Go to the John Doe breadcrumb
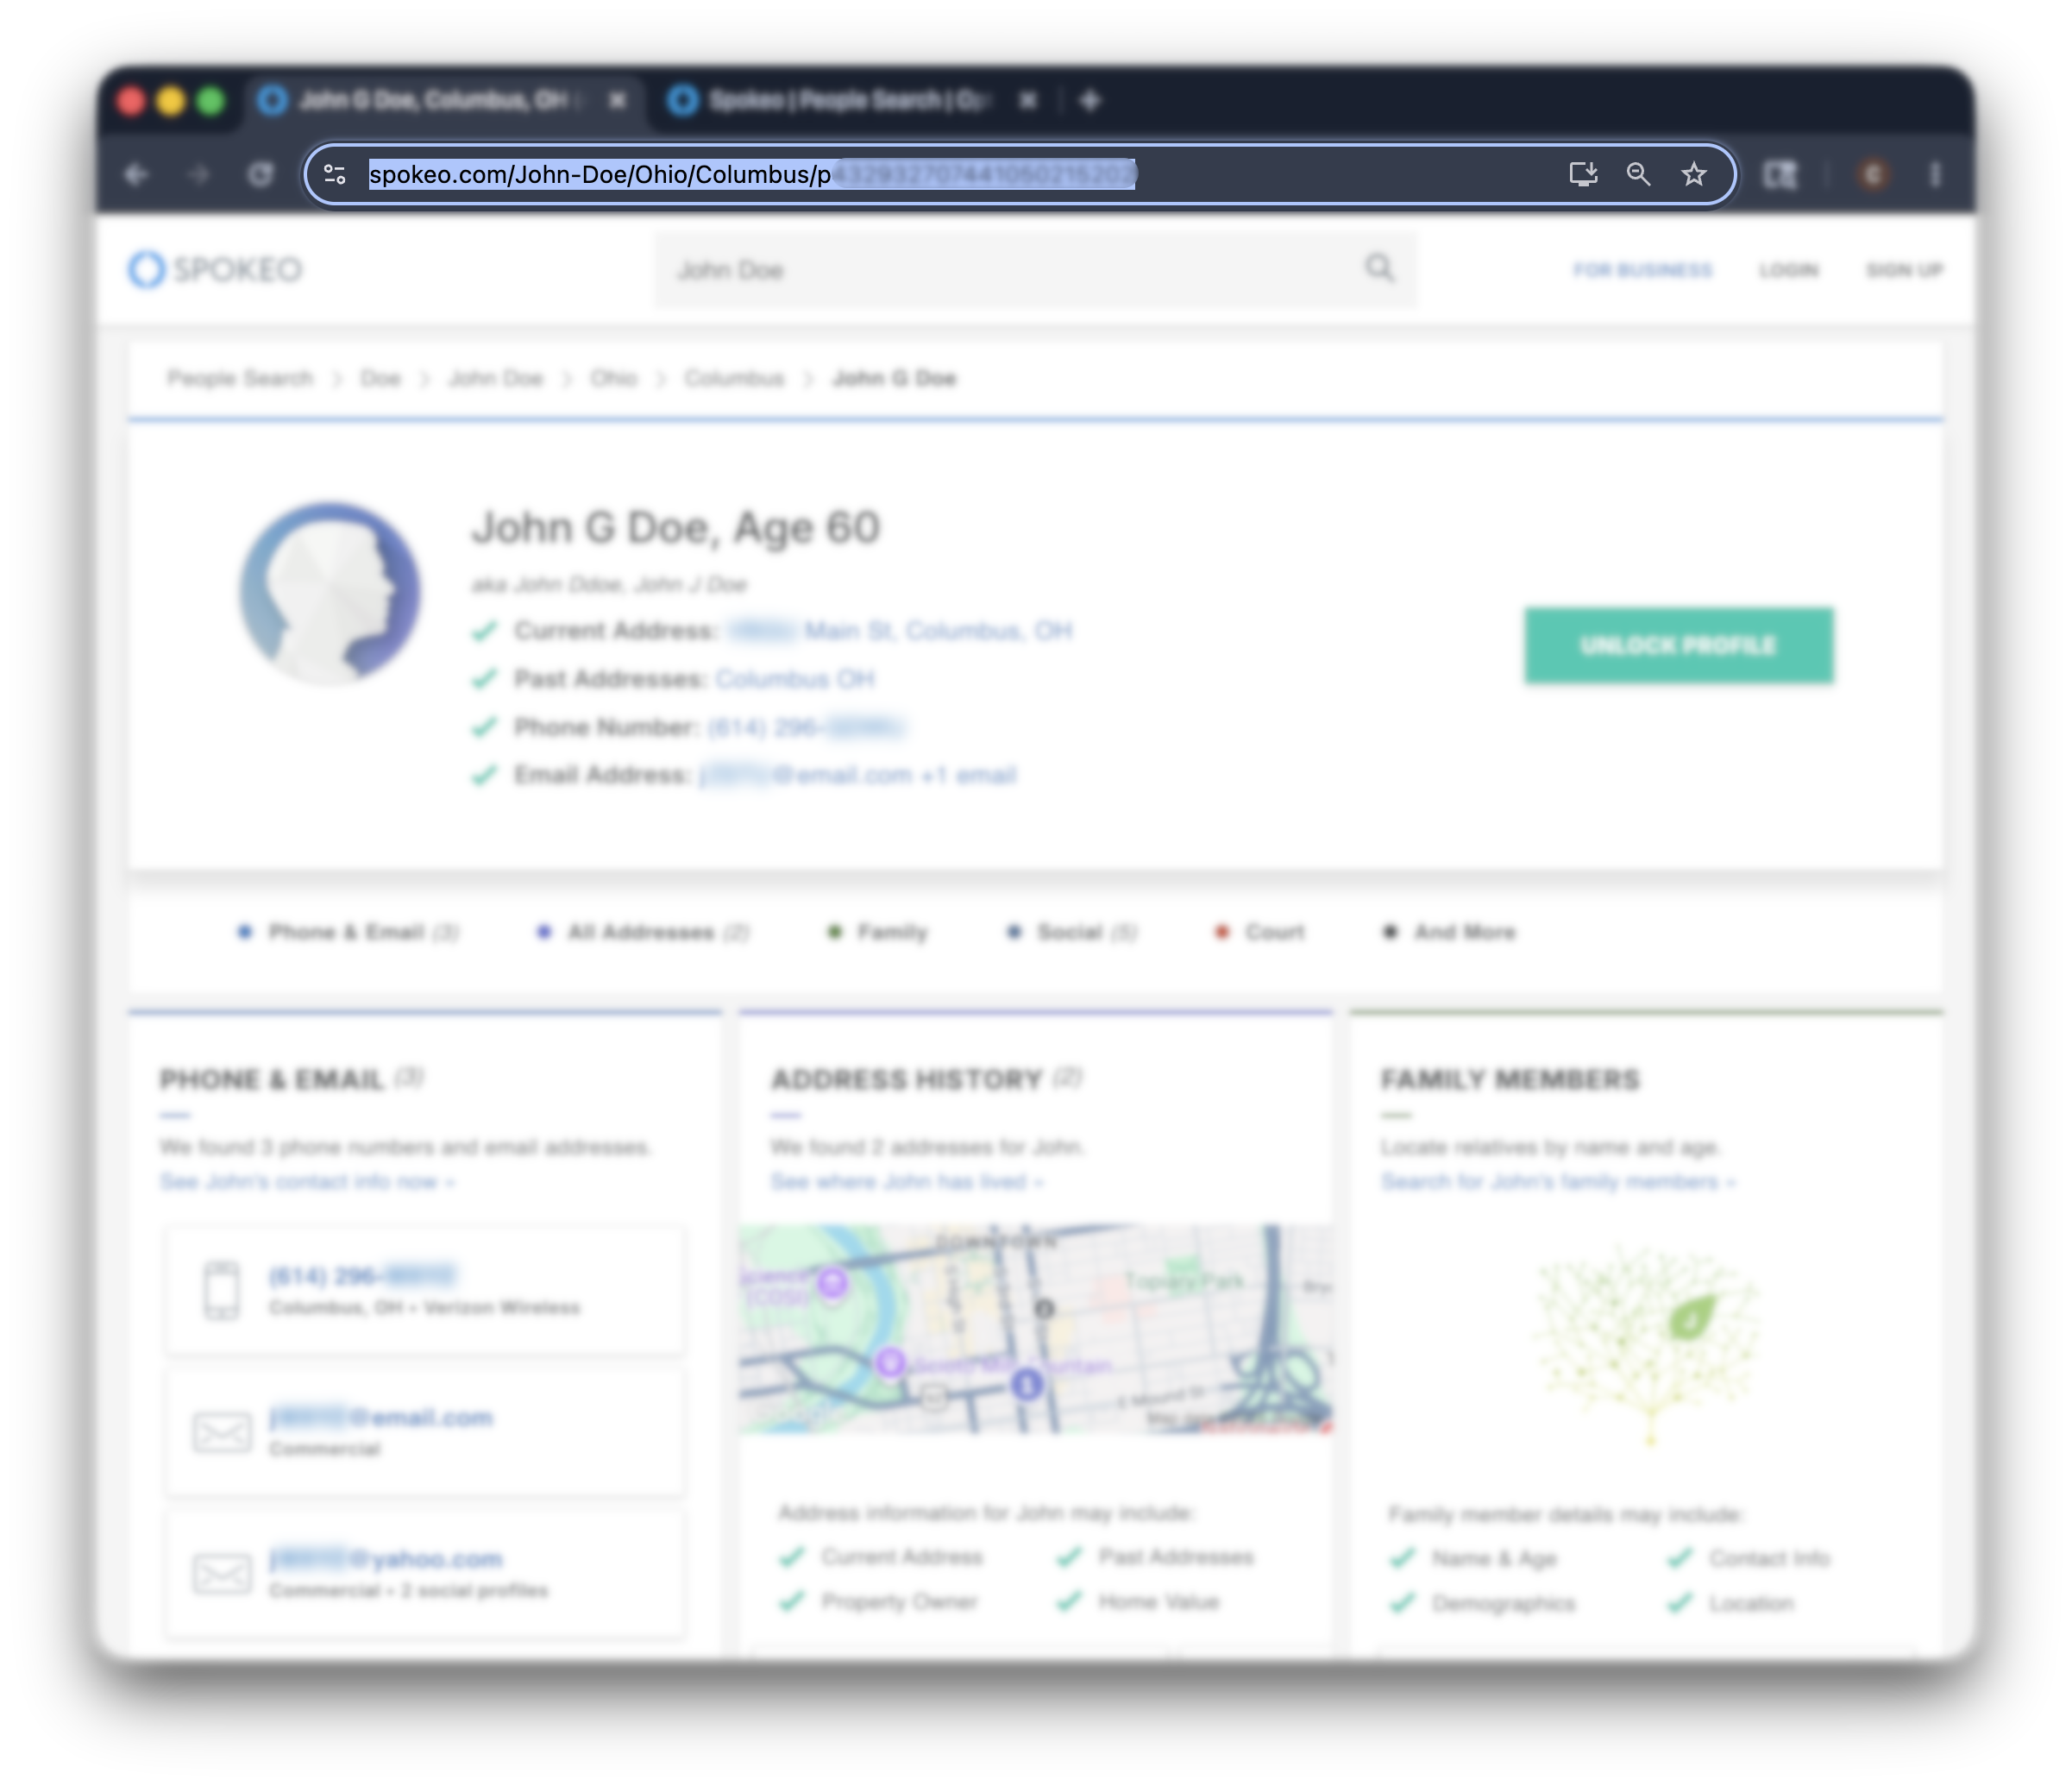 coord(496,378)
